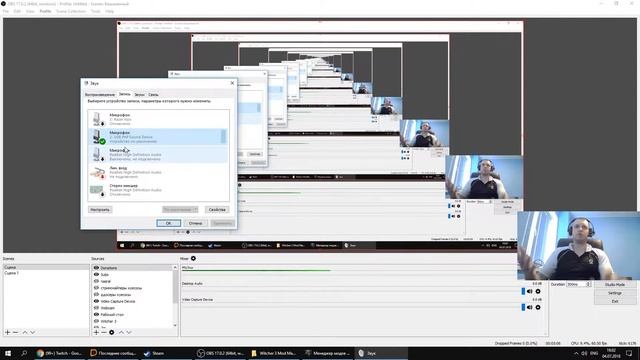This screenshot has height=360, width=640.
Task: Open Windows Start menu
Action: pyautogui.click(x=8, y=353)
